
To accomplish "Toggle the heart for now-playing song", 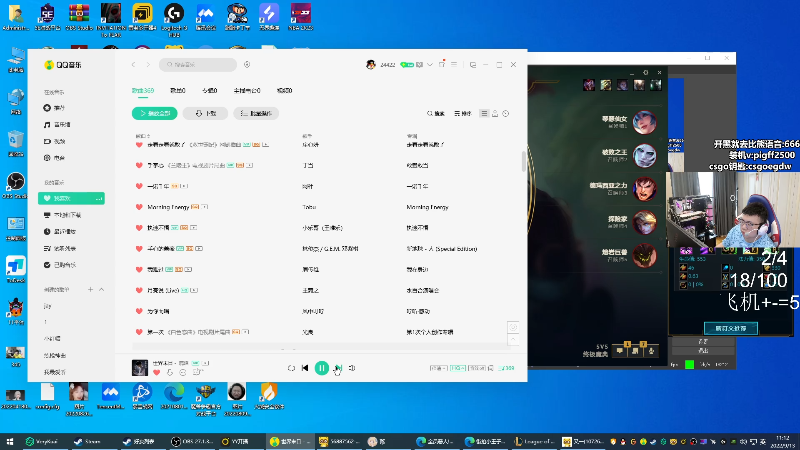I will 157,372.
